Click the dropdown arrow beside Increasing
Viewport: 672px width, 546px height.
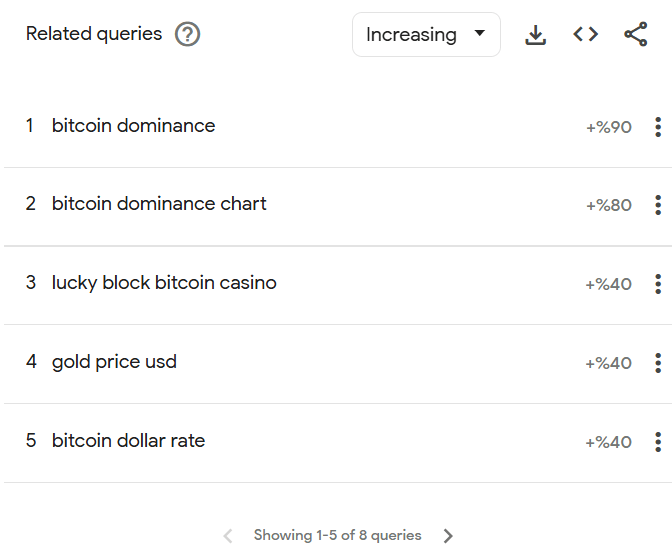coord(480,34)
